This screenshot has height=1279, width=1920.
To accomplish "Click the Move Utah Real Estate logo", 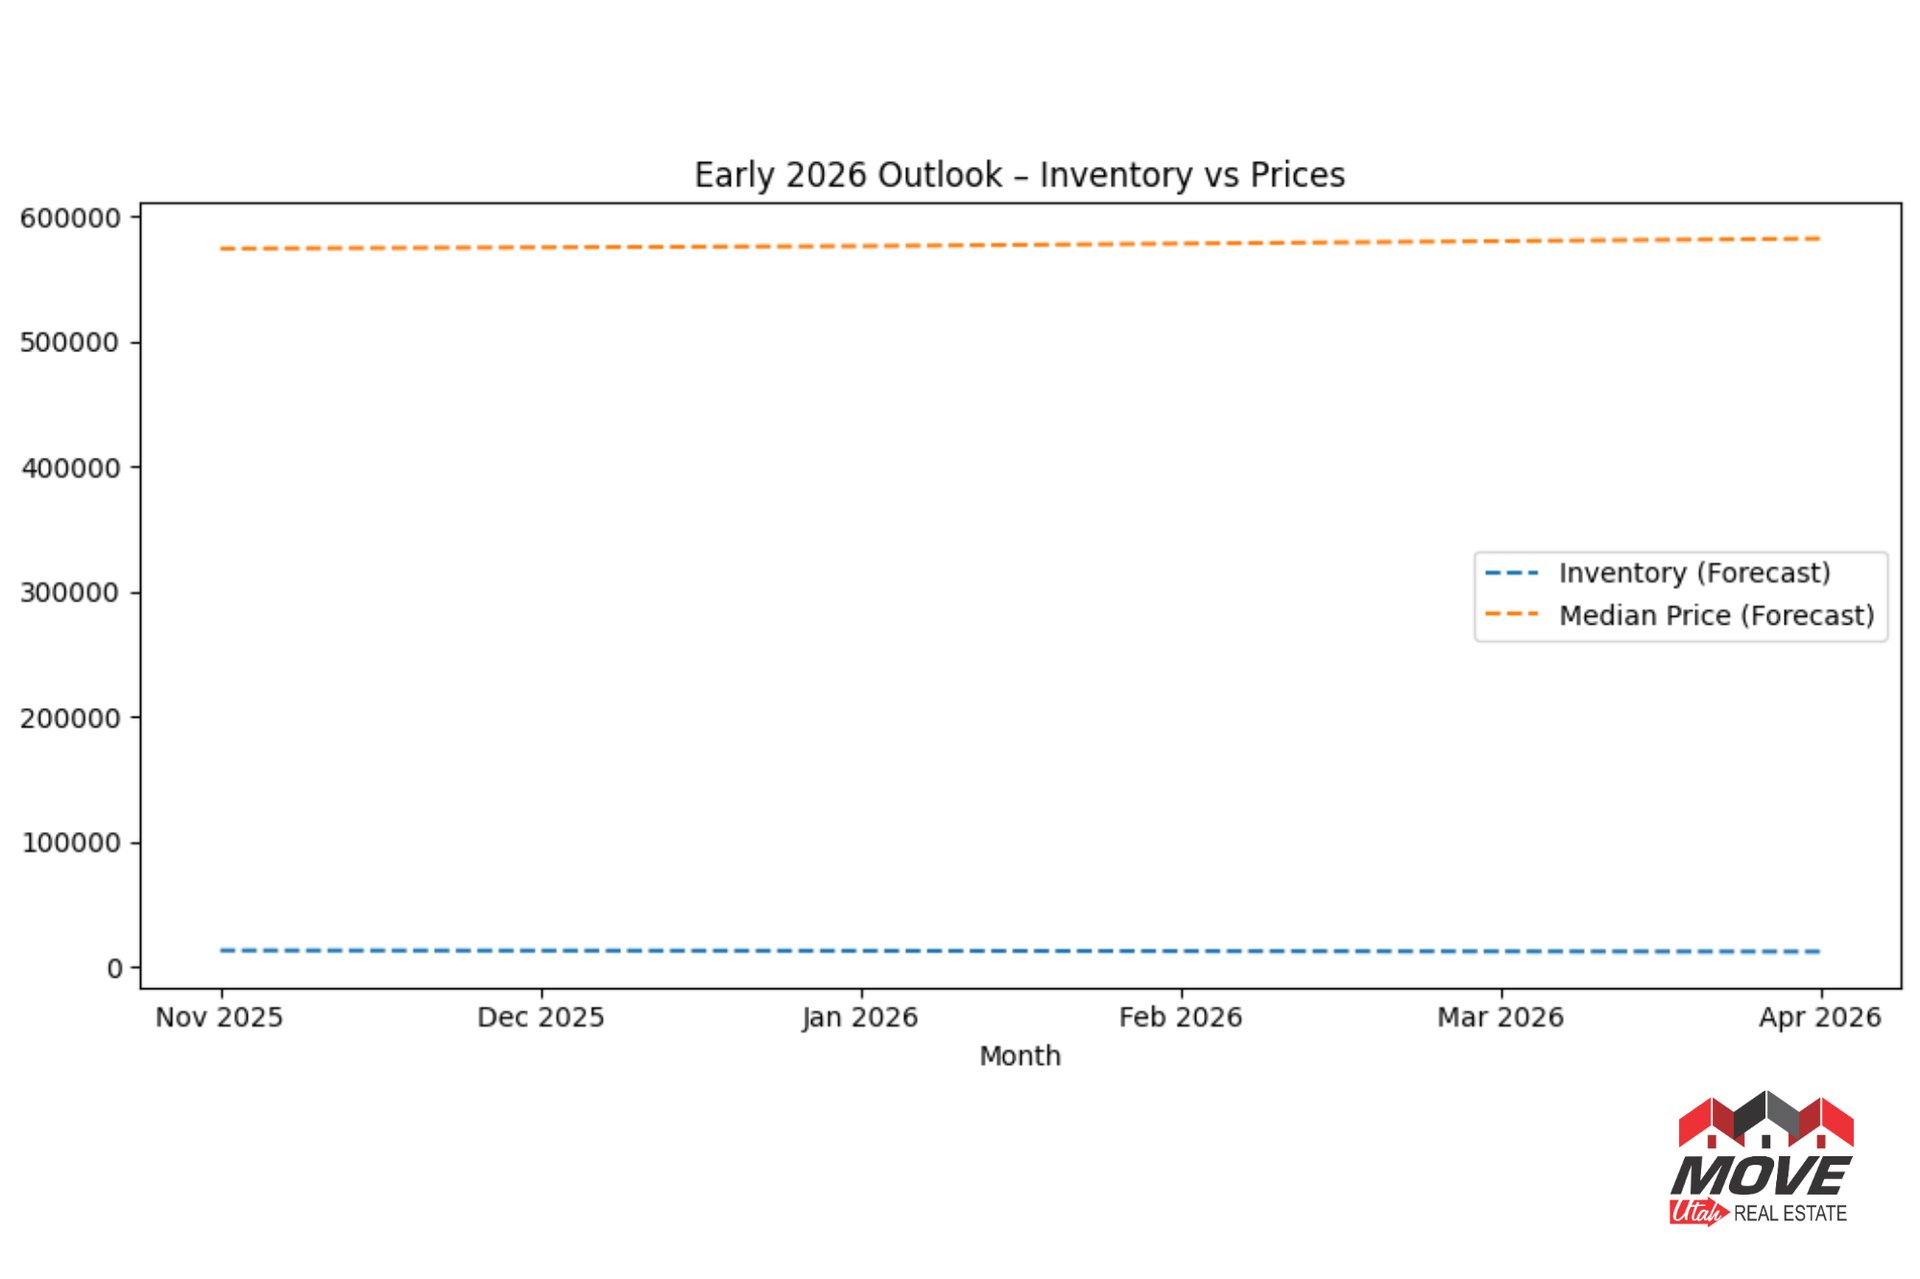I will (1762, 1173).
